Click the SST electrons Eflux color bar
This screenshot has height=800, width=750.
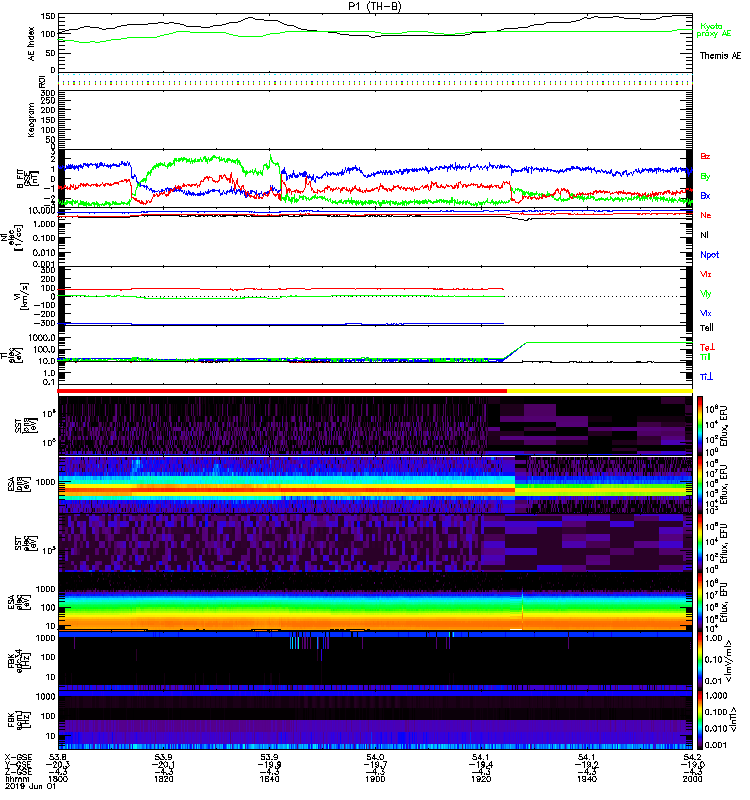(x=700, y=543)
